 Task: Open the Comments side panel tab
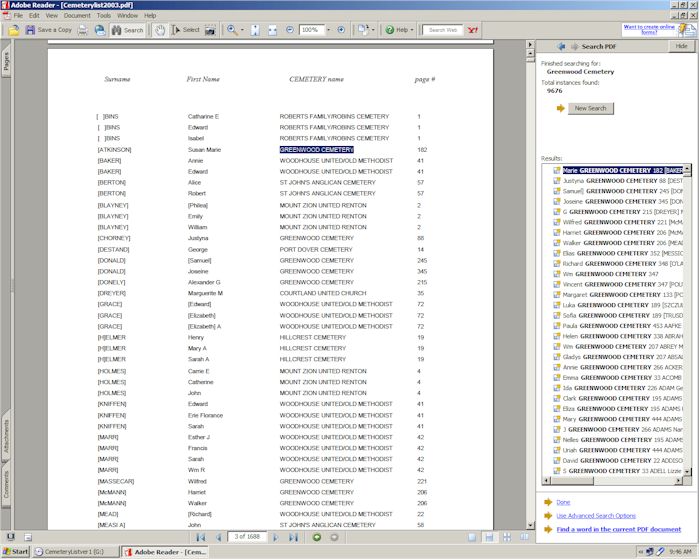click(x=6, y=484)
